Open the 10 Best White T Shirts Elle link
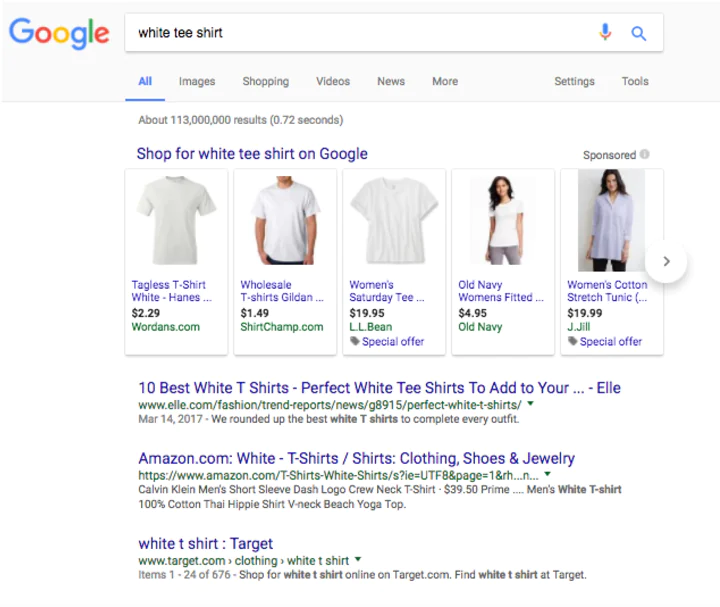The image size is (720, 607). [379, 388]
